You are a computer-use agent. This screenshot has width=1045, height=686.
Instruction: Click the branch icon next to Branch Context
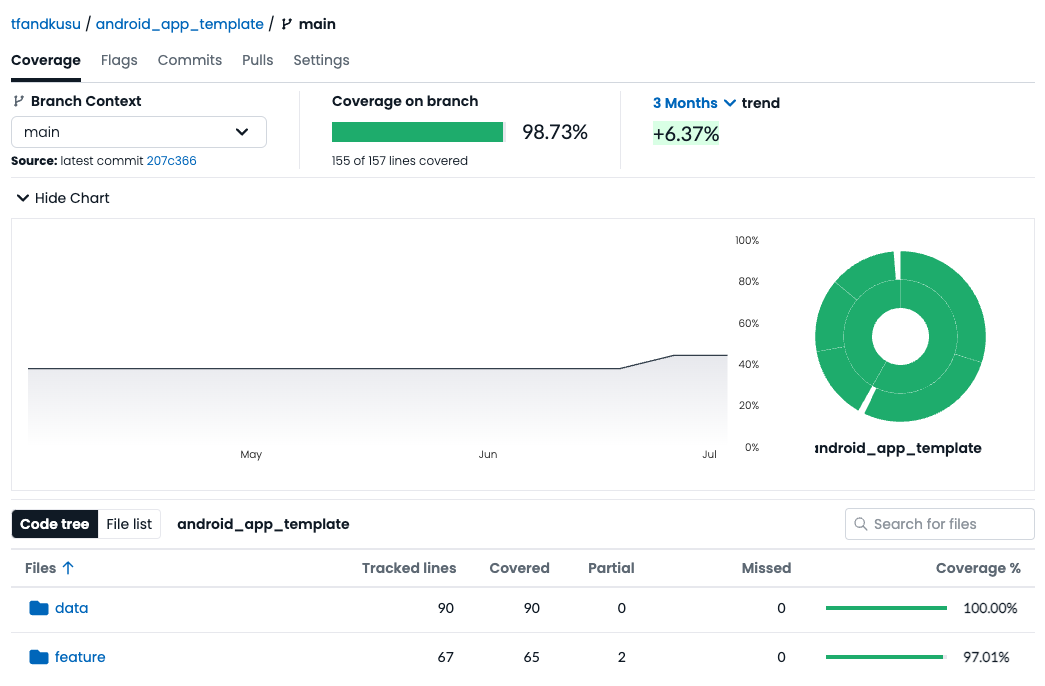click(19, 101)
